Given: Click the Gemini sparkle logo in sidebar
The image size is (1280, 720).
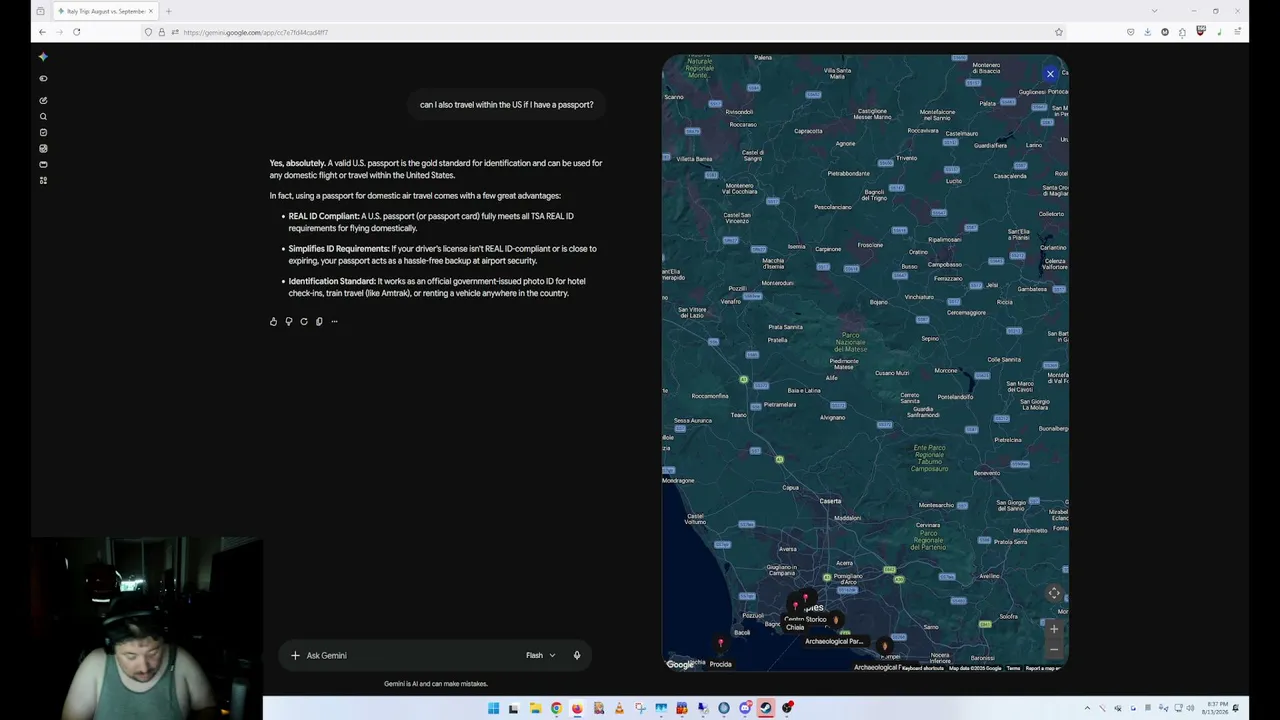Looking at the screenshot, I should point(43,57).
